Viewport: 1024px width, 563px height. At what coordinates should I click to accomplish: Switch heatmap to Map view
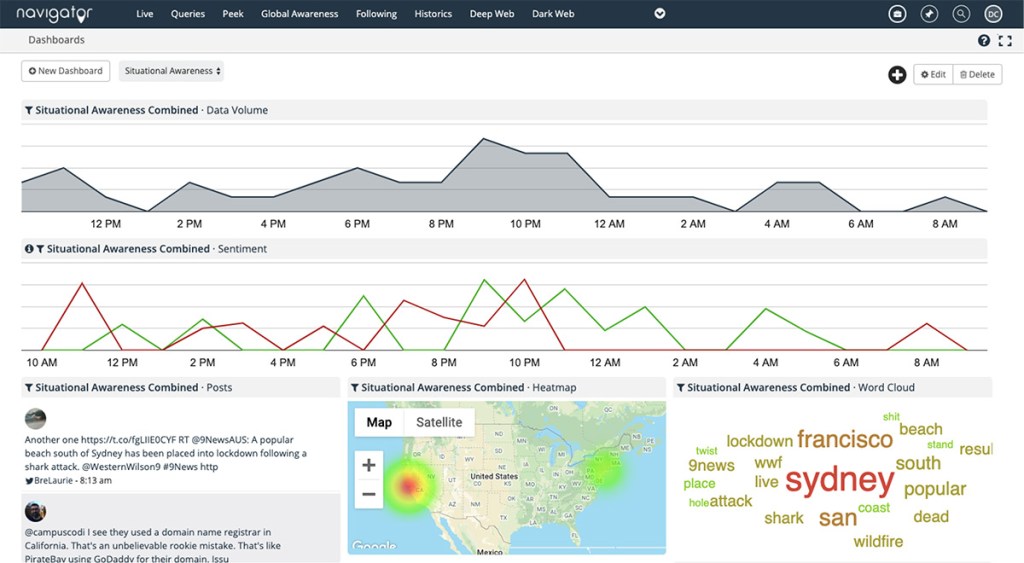(379, 423)
